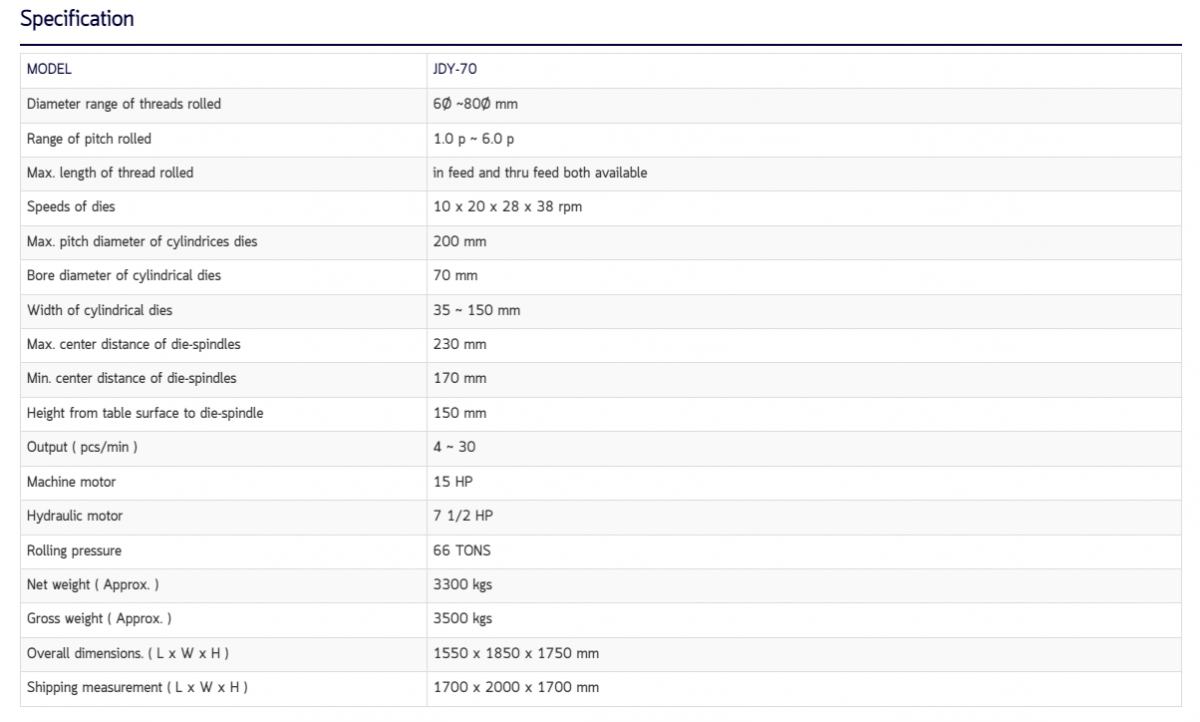Screen dimensions: 1200x722
Task: Select 'Min. center distance of die-spindles' label
Action: tap(132, 378)
